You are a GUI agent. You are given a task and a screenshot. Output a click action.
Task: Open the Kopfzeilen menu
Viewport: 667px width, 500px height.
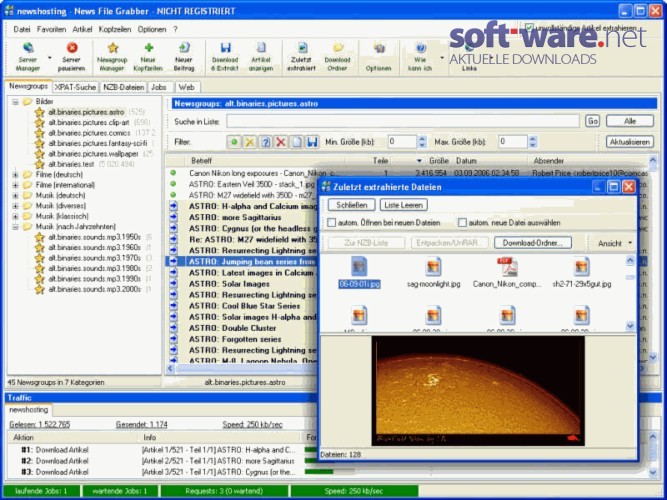coord(114,29)
